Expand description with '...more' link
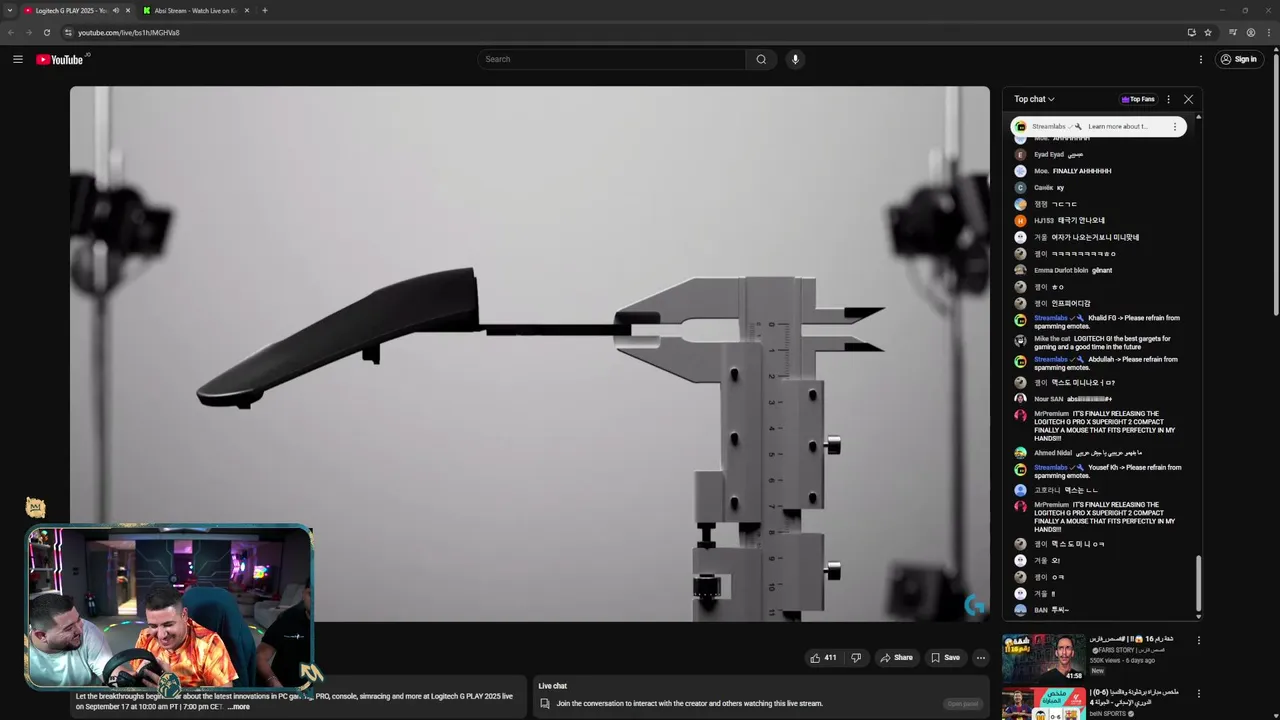Viewport: 1280px width, 720px height. [239, 707]
